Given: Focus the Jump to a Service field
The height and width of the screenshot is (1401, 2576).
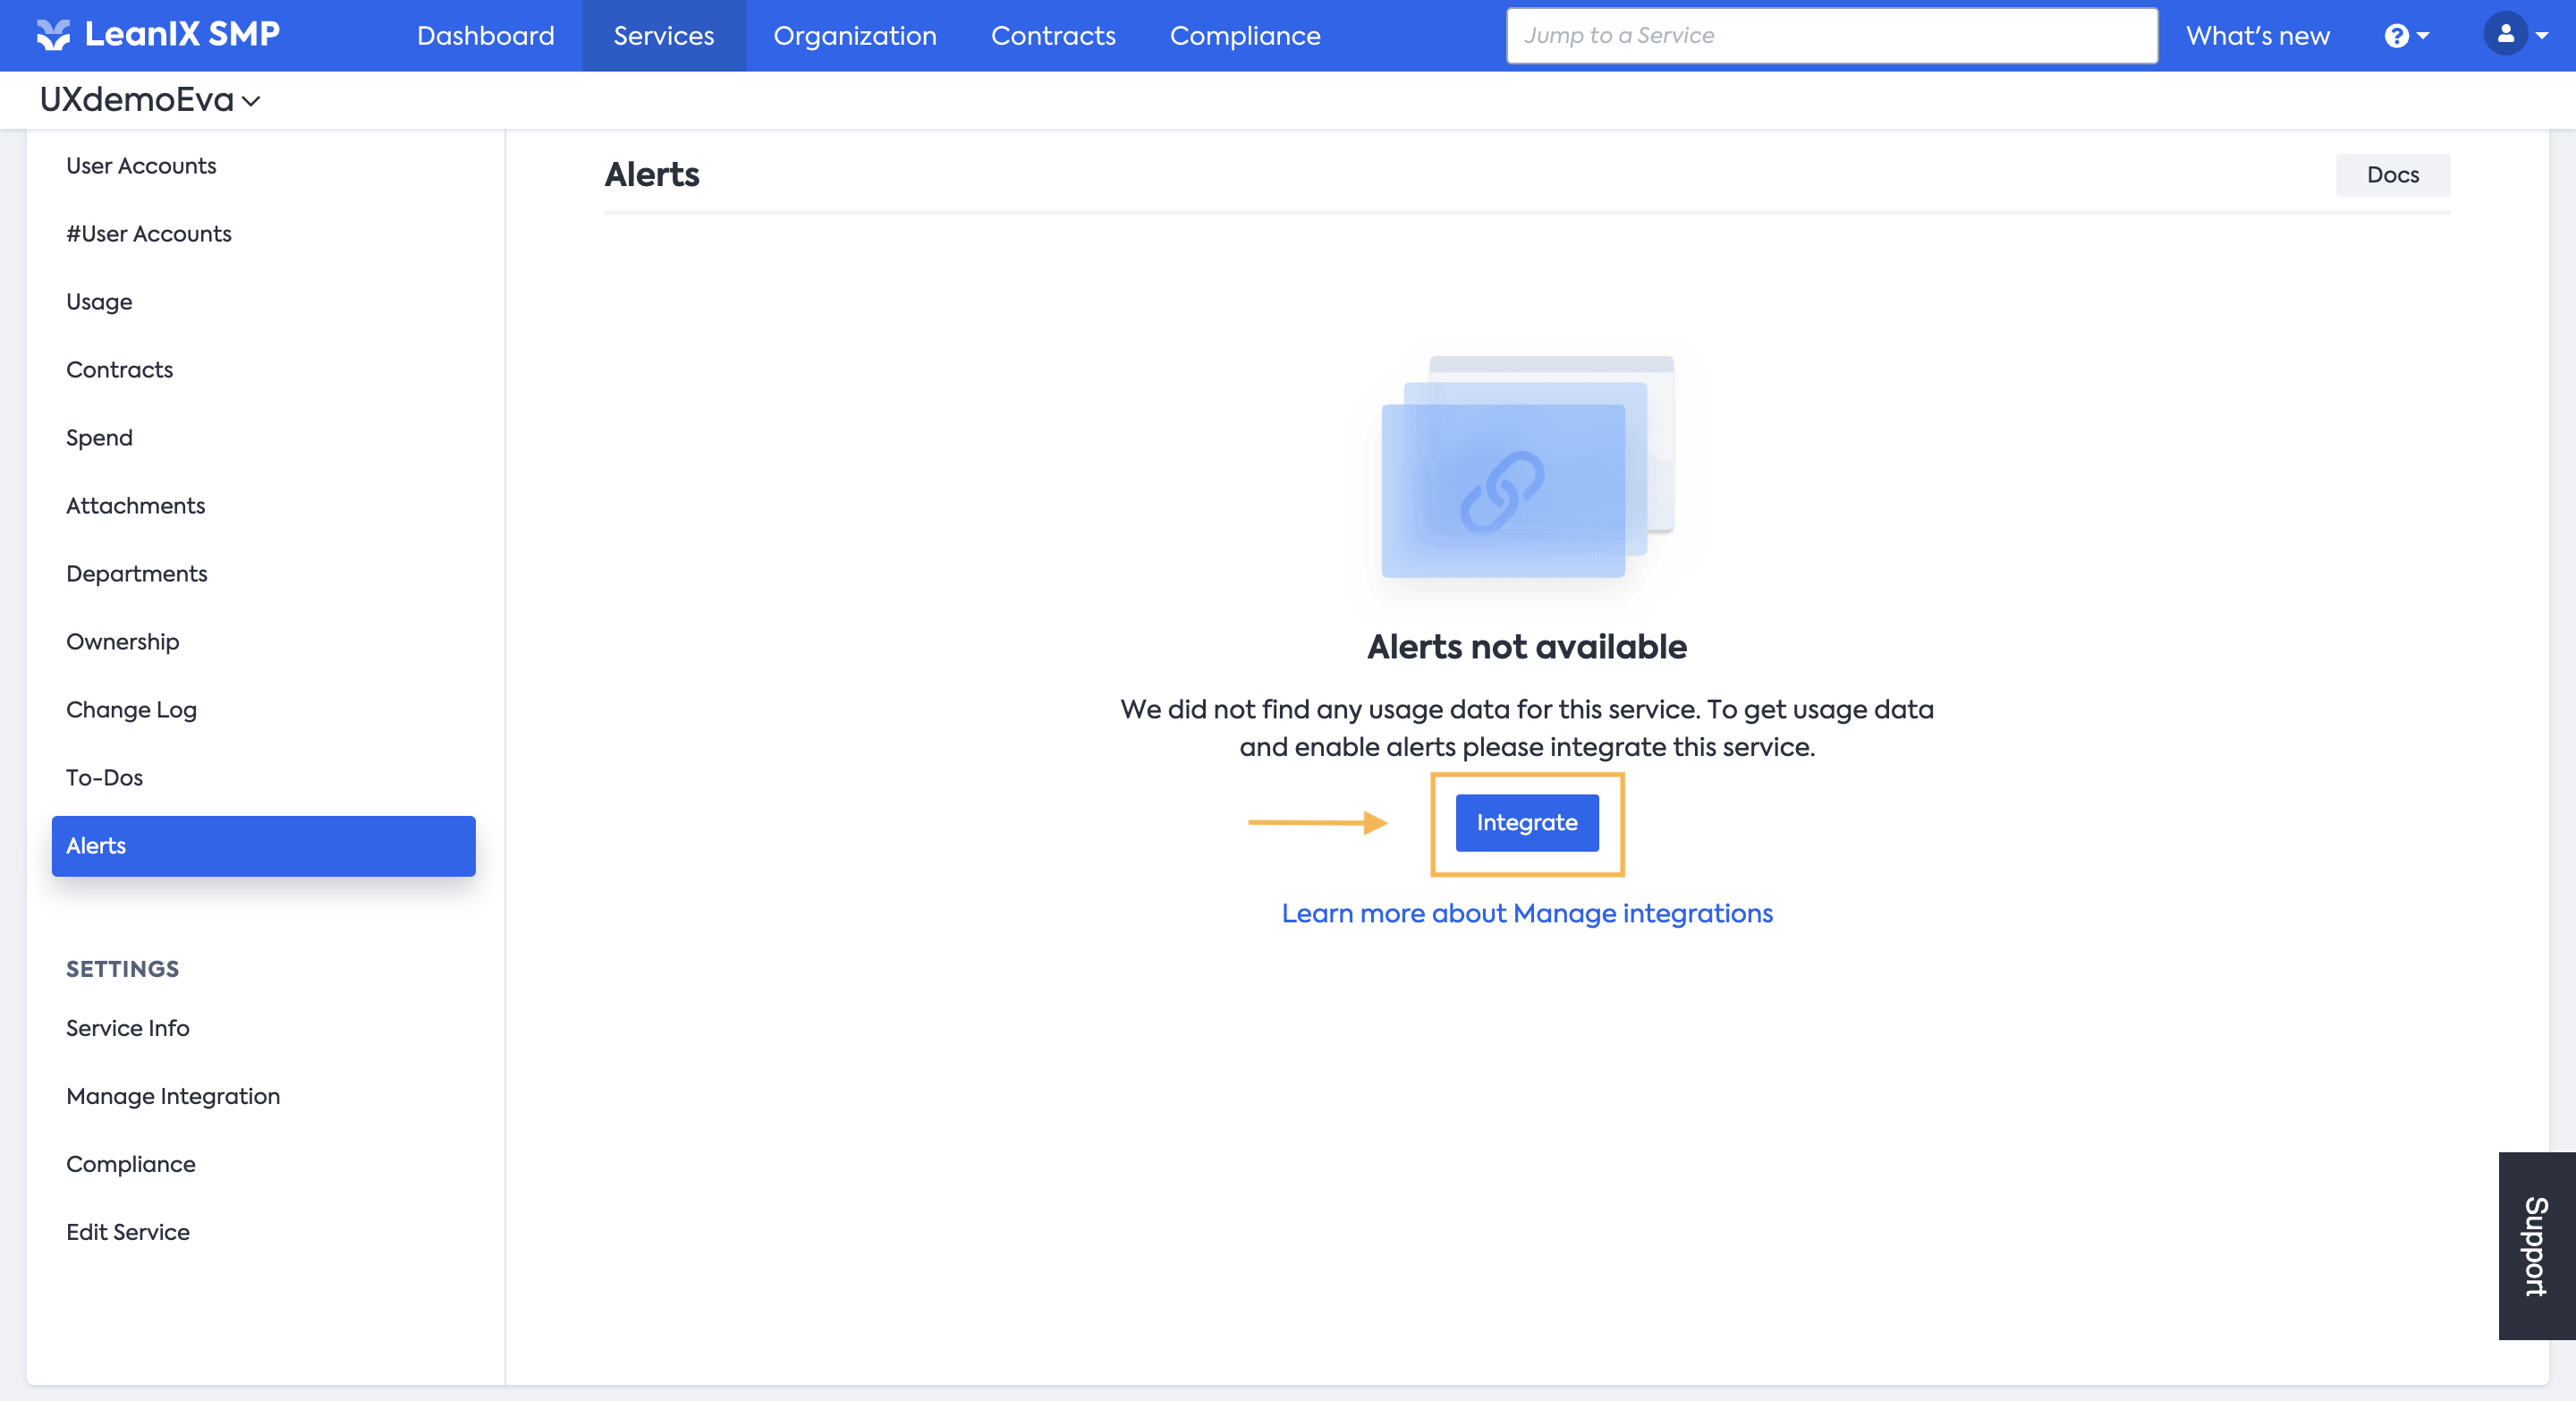Looking at the screenshot, I should tap(1831, 36).
